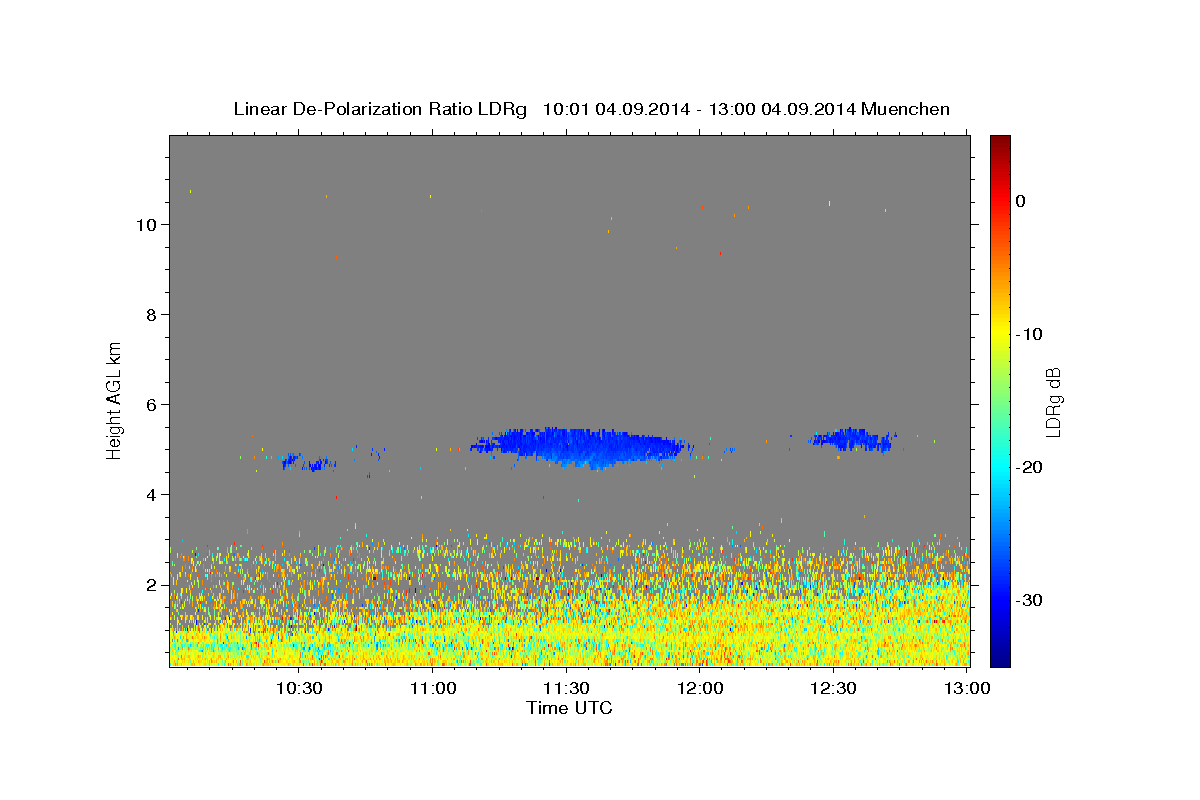Click the 'Height AGL km' axis label
Screen dimensions: 1200x800
[x=114, y=401]
